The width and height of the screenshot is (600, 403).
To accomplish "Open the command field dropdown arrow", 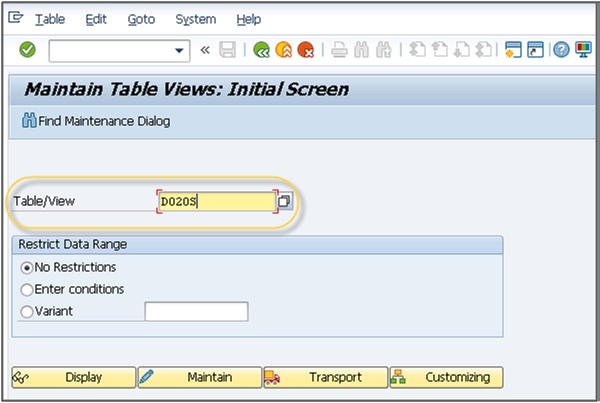I will tap(180, 50).
